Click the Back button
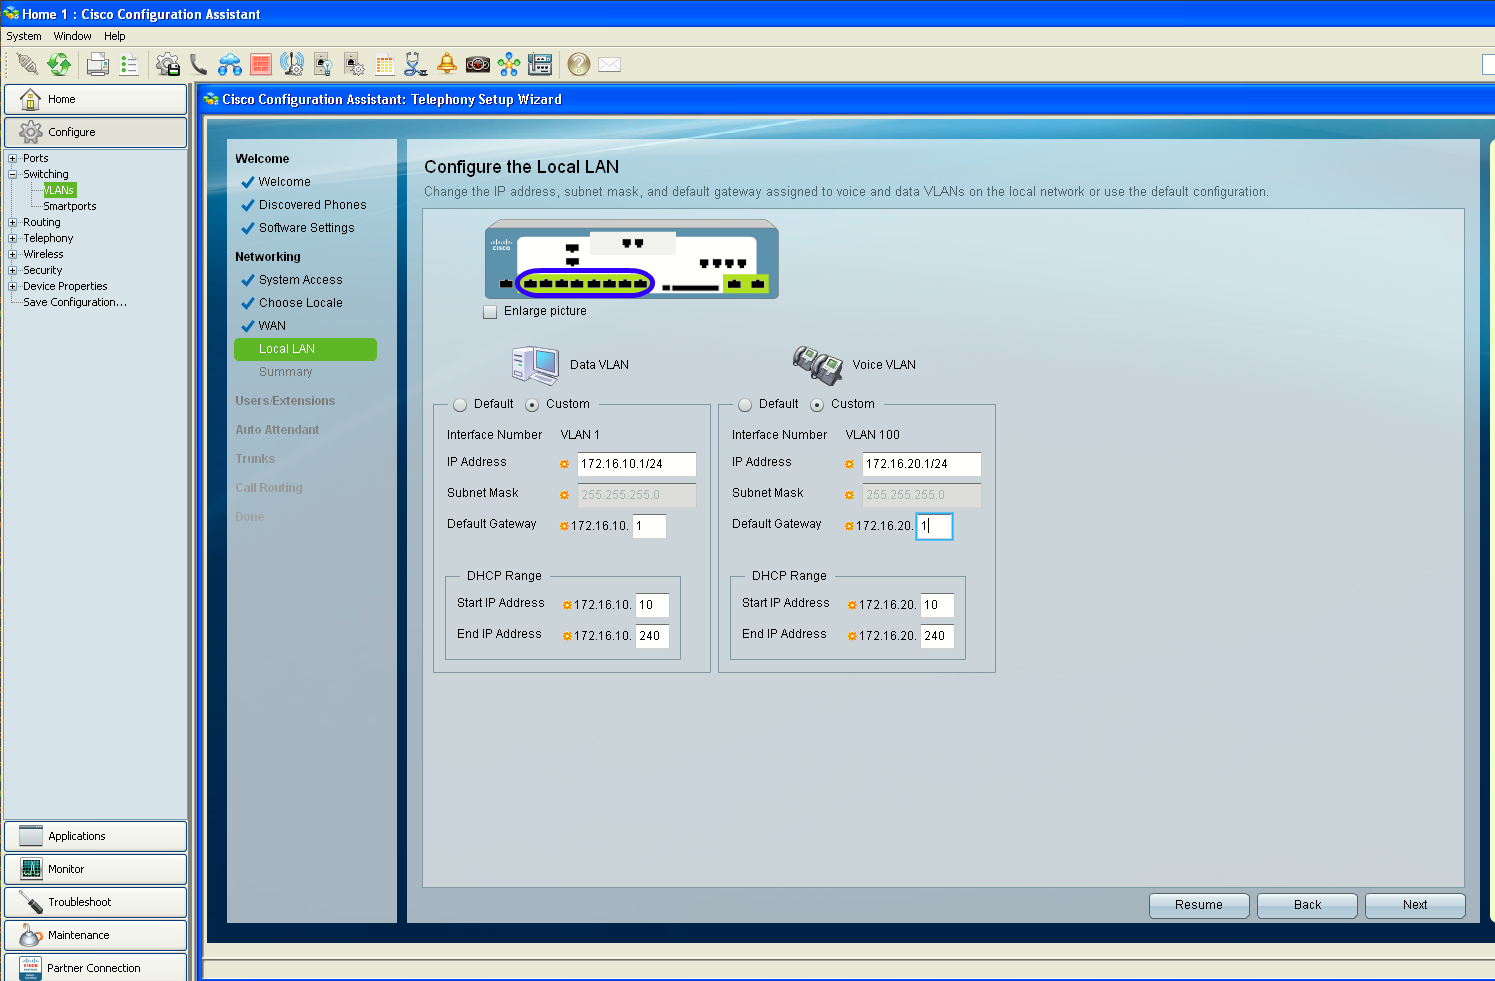Screen dimensions: 1495x981 point(1307,905)
